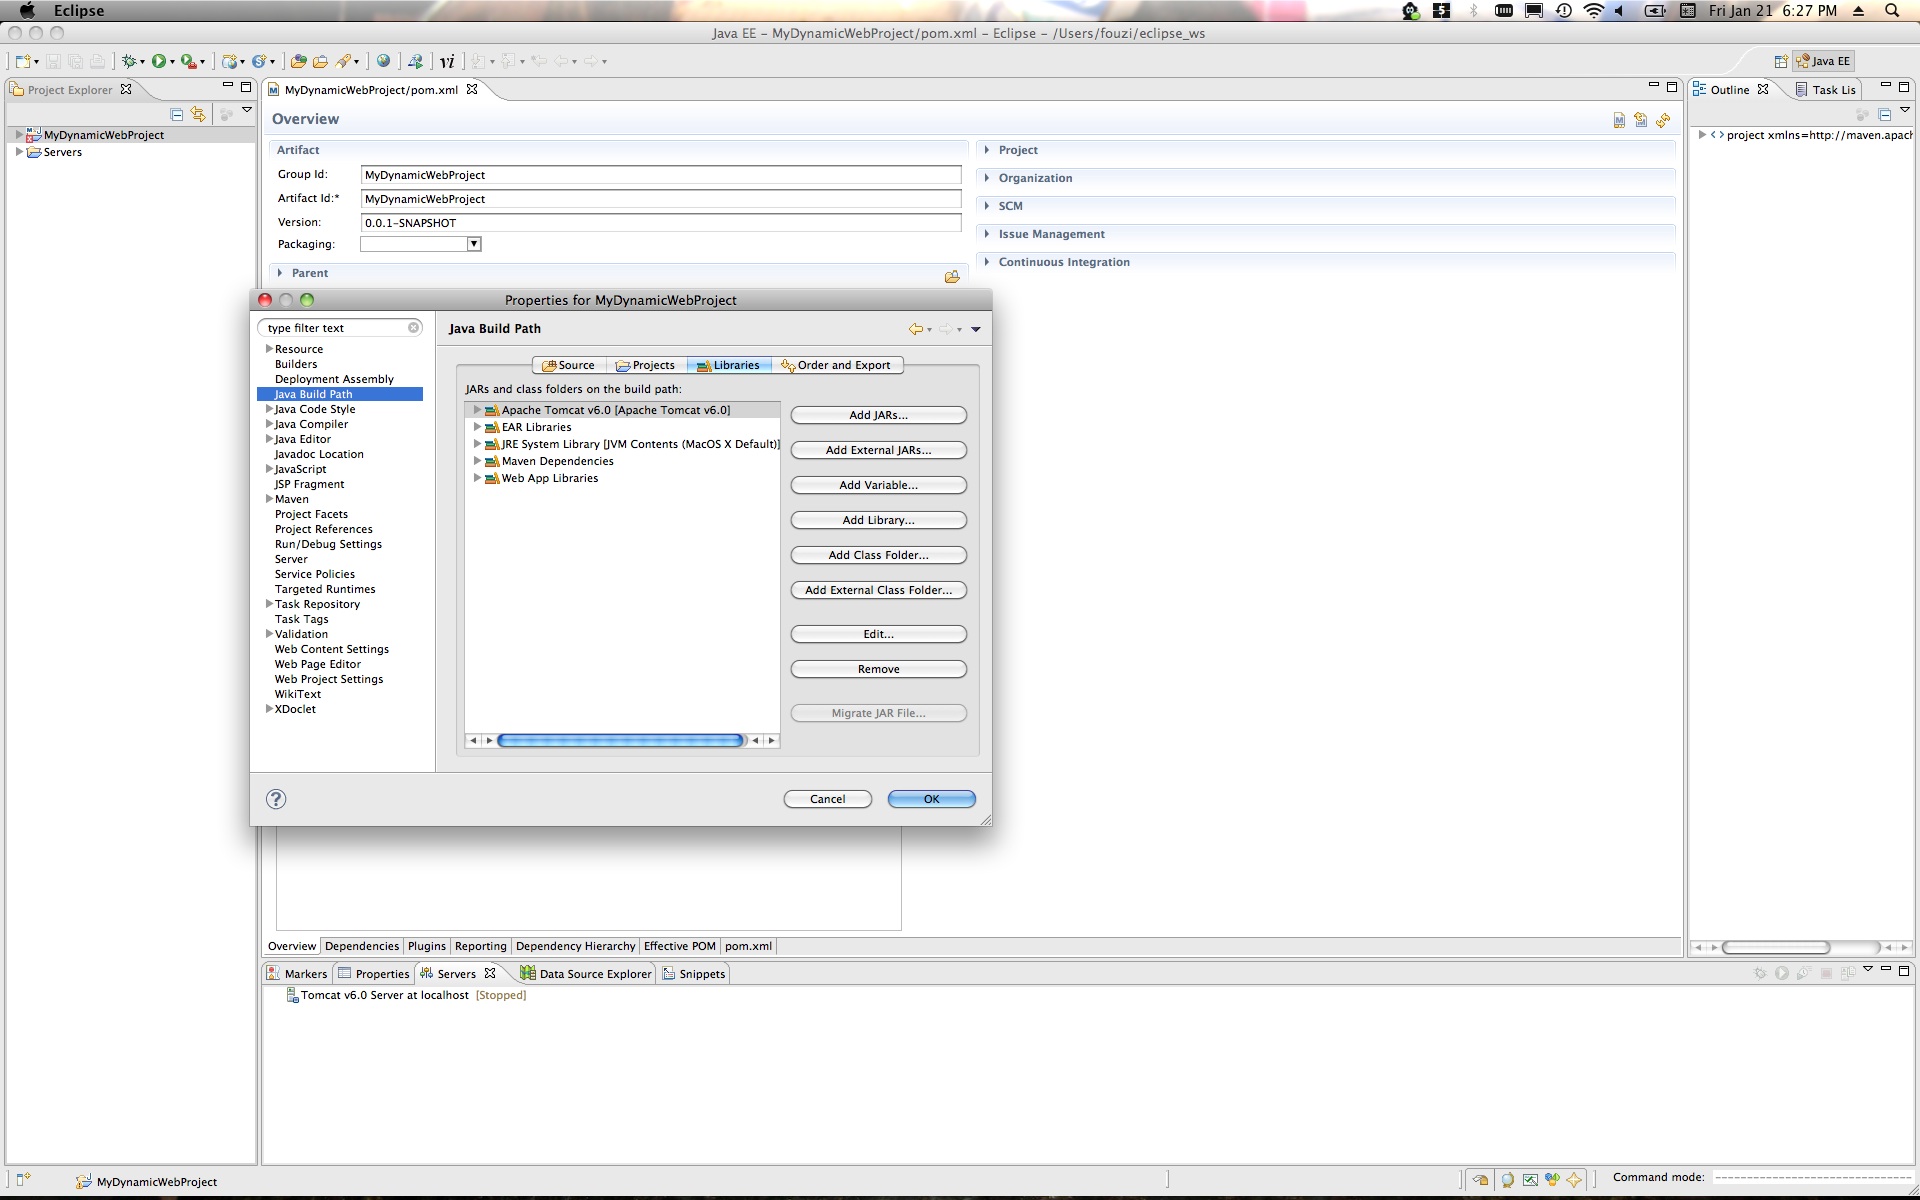Click the Open Task folder icon
The width and height of the screenshot is (1920, 1200).
click(x=320, y=61)
